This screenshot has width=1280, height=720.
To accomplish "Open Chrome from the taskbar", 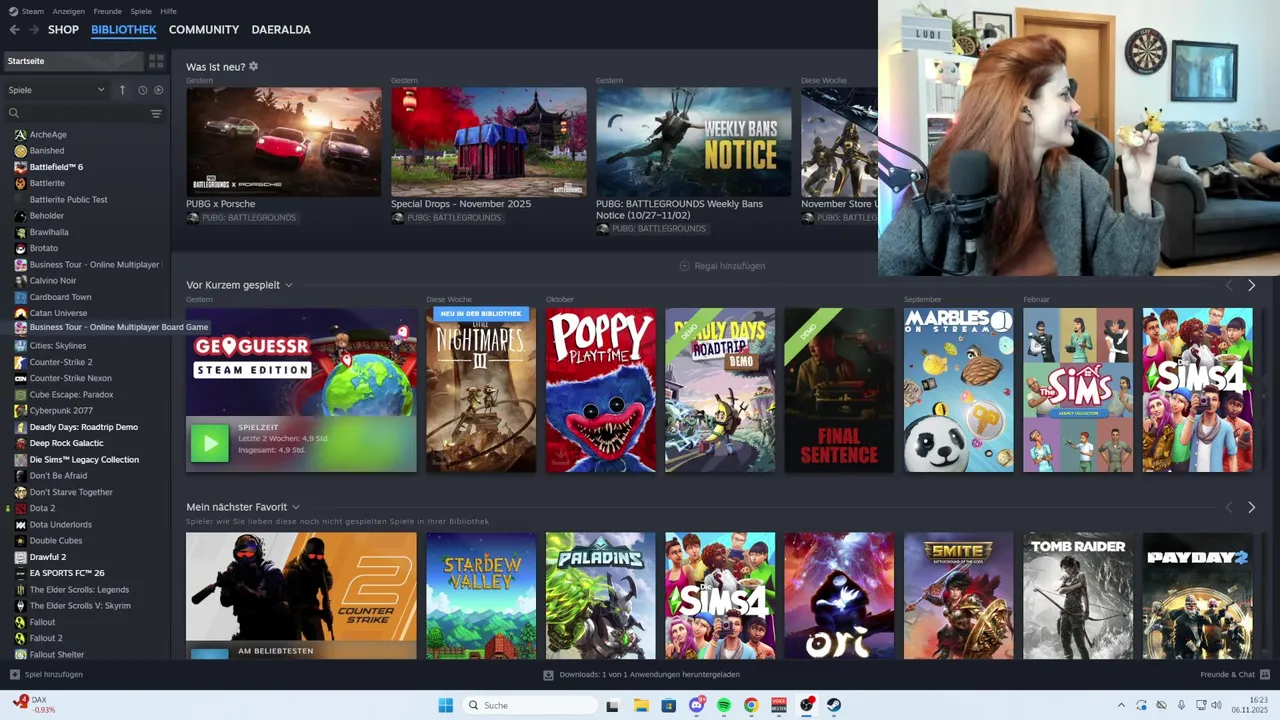I will point(751,705).
